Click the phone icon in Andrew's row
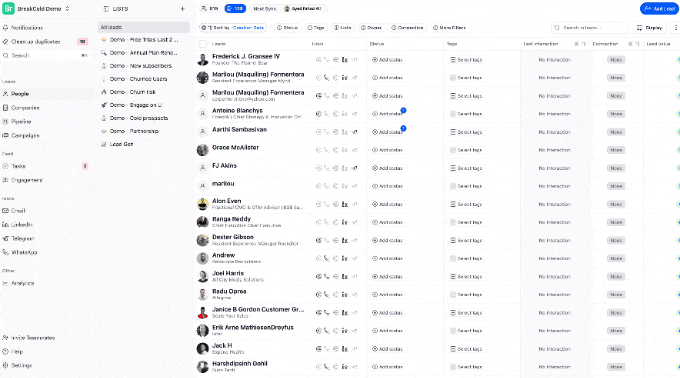This screenshot has width=680, height=378. pyautogui.click(x=327, y=258)
